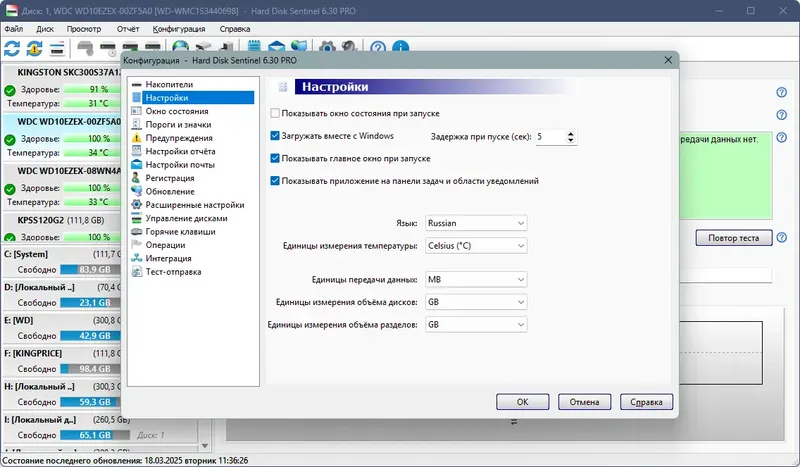Click disk list scrollbar down arrow
Screen dimensions: 800x467
[x=205, y=446]
